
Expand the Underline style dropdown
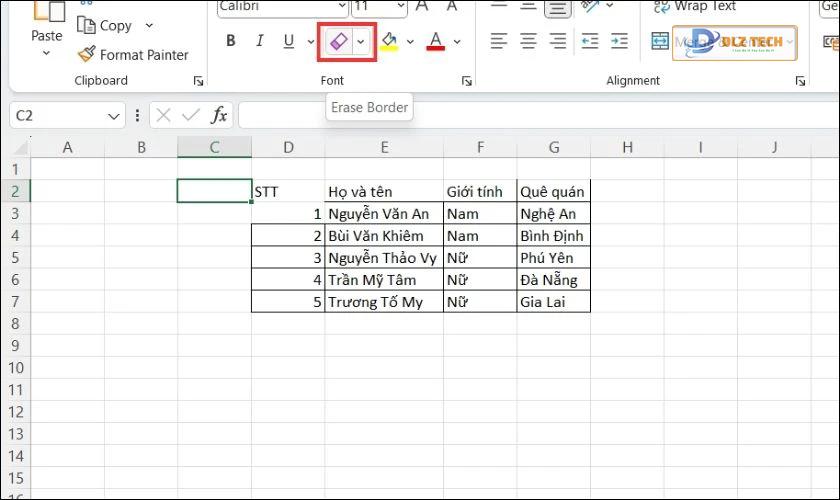point(310,41)
